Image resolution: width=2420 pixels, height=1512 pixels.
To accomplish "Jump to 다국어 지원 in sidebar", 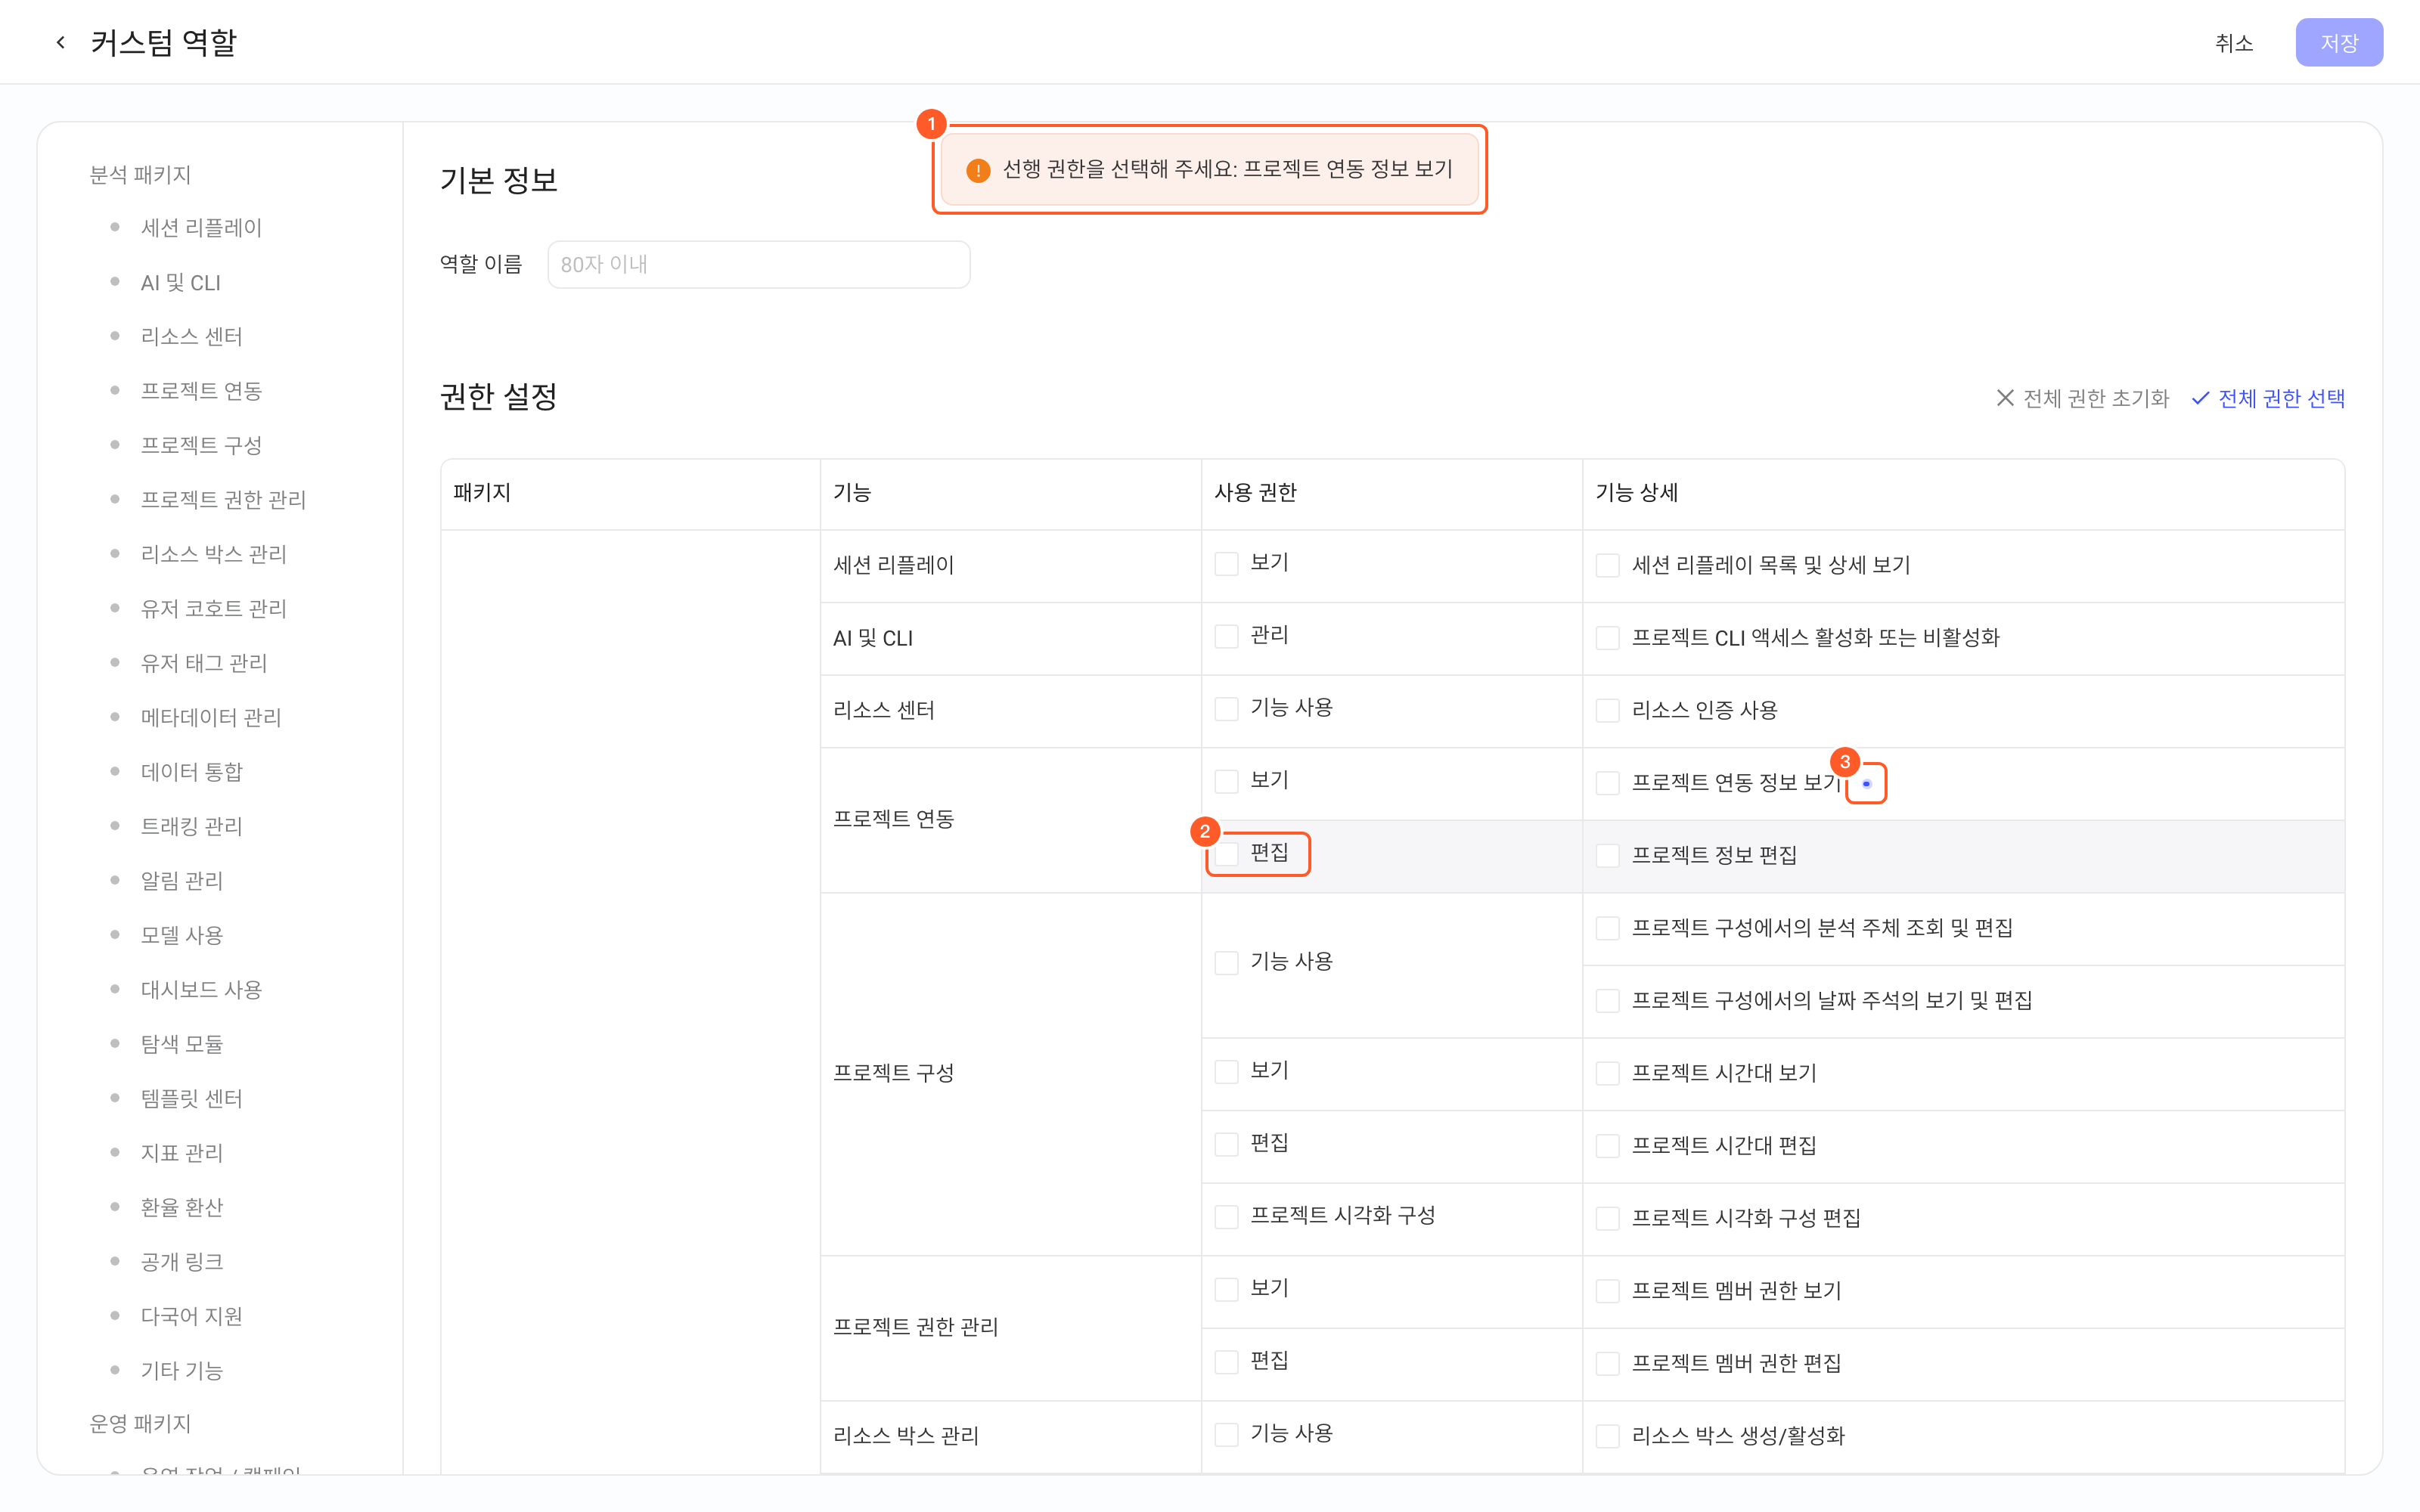I will pyautogui.click(x=191, y=1316).
